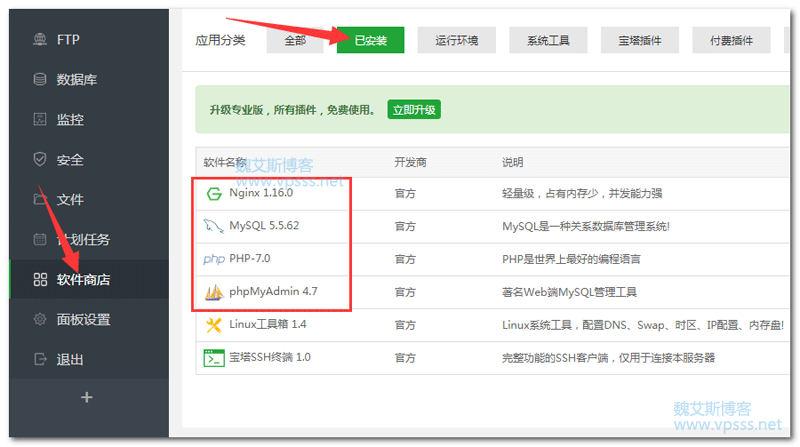
Task: Select 安全 in the sidebar
Action: point(70,160)
